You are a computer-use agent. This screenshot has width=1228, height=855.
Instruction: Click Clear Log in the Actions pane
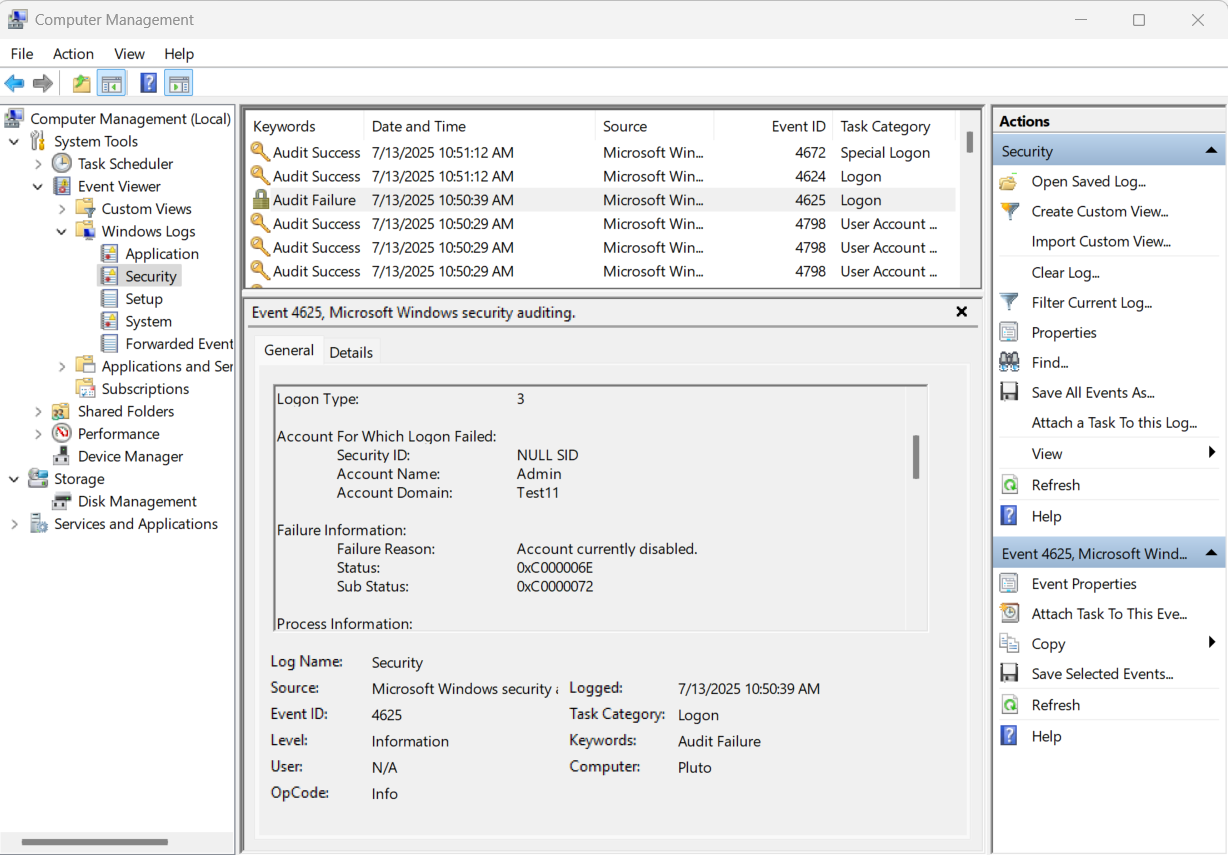(x=1066, y=272)
